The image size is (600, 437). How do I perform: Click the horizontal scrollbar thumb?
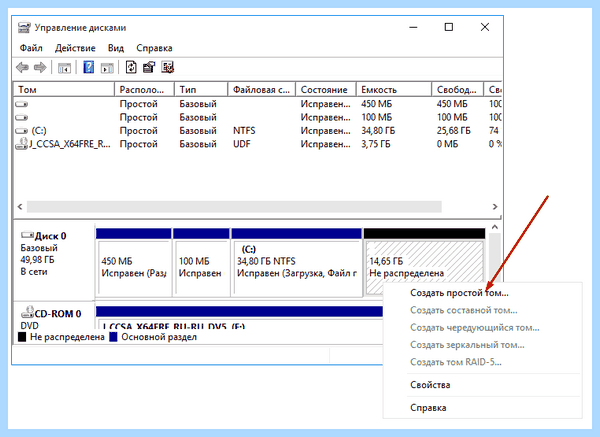234,207
